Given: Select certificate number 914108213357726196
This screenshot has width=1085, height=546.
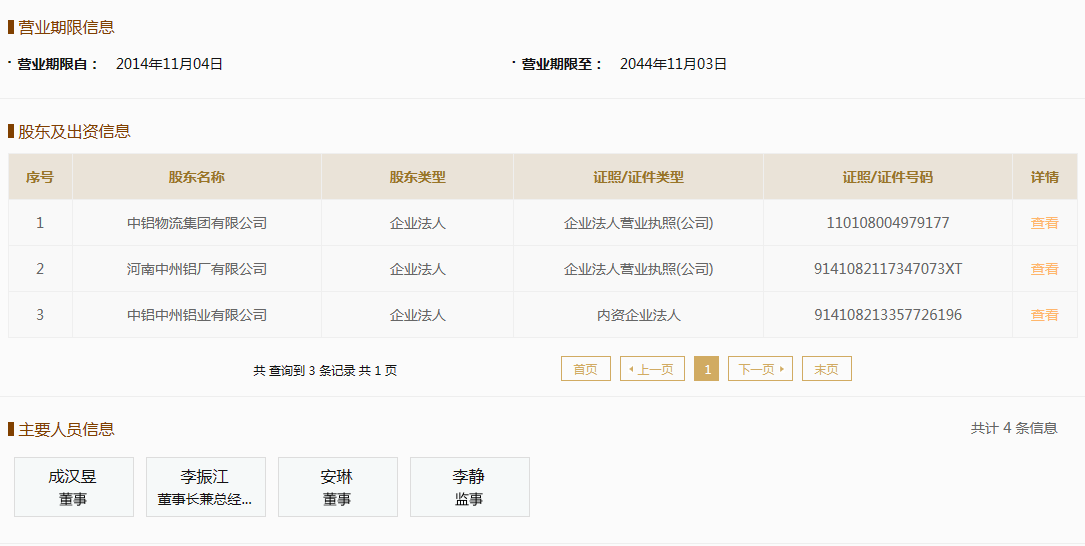Looking at the screenshot, I should click(x=888, y=315).
